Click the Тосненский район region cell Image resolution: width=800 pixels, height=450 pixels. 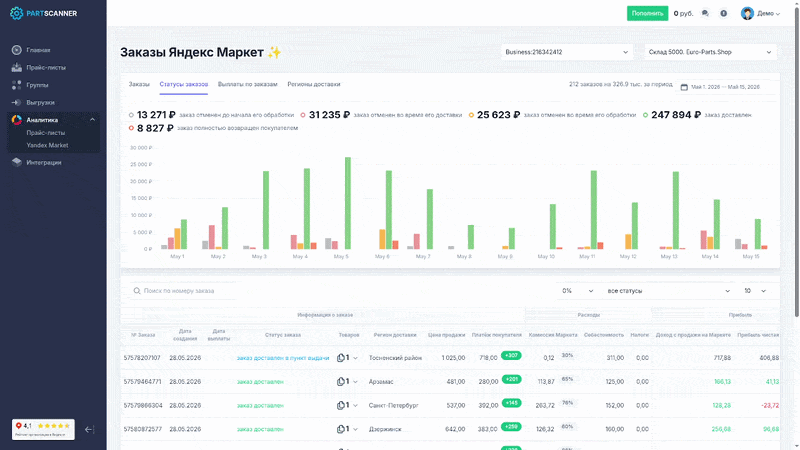pos(395,358)
